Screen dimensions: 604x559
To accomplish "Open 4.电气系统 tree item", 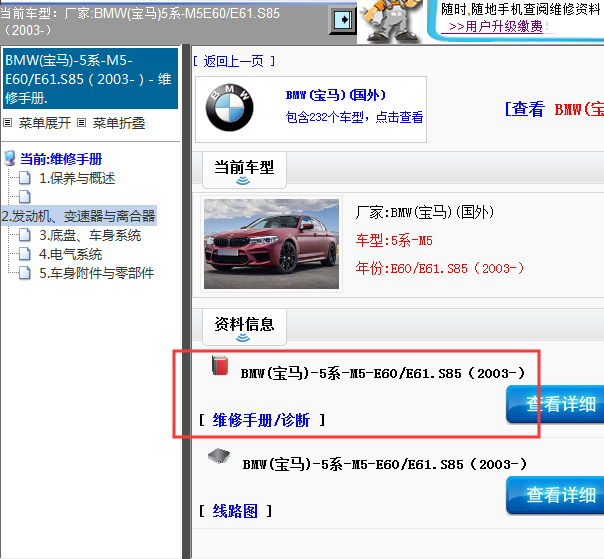I will tap(70, 254).
